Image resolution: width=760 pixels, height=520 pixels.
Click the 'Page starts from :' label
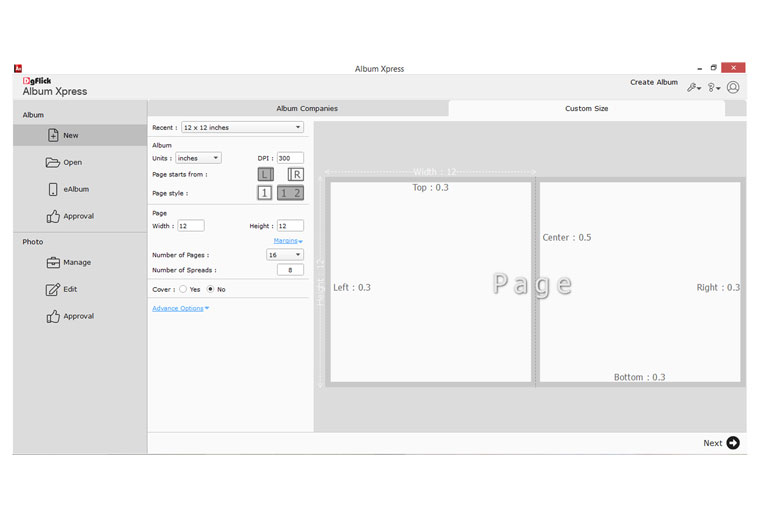tap(180, 174)
